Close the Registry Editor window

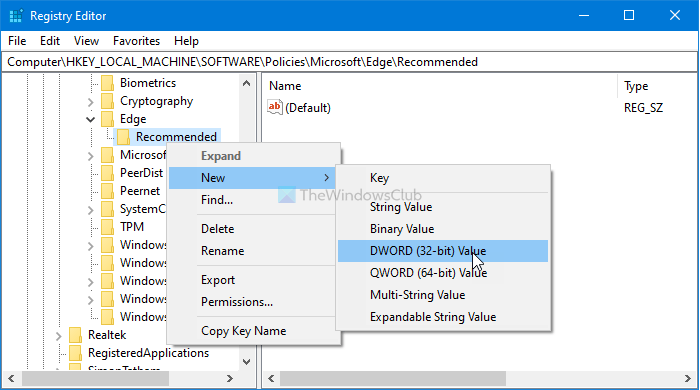coord(675,16)
